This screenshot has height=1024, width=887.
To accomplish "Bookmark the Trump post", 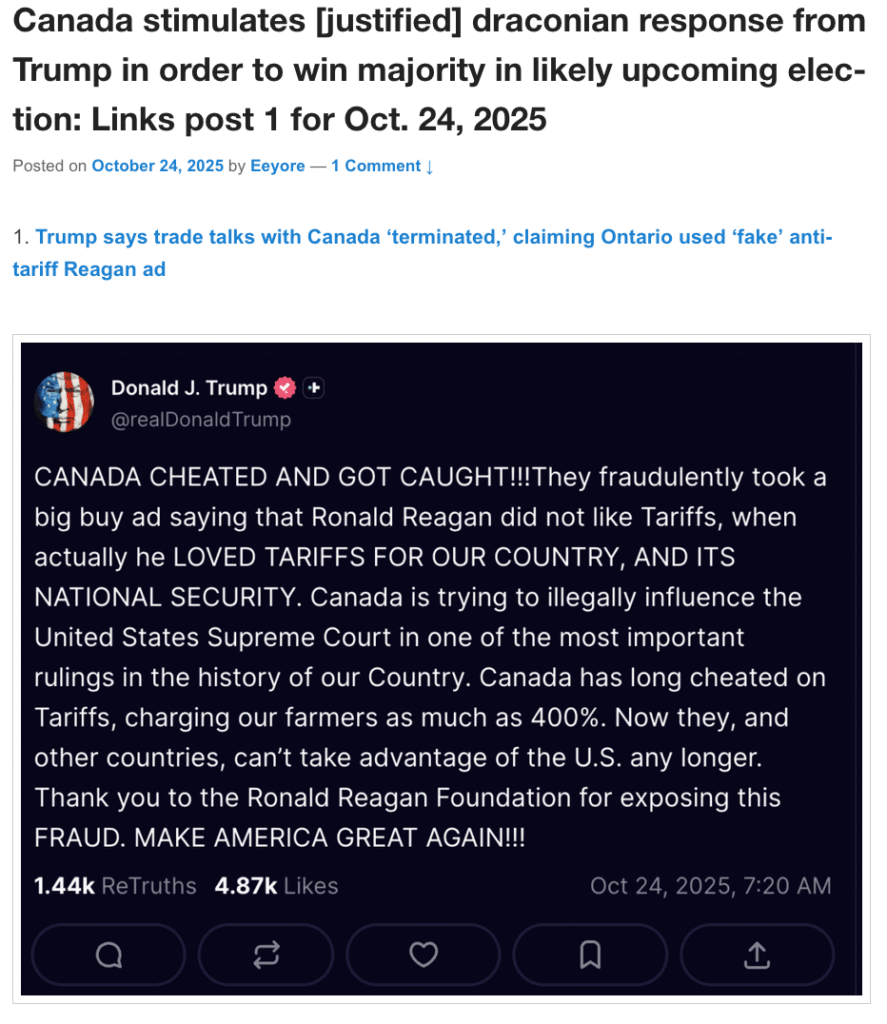I will (590, 955).
